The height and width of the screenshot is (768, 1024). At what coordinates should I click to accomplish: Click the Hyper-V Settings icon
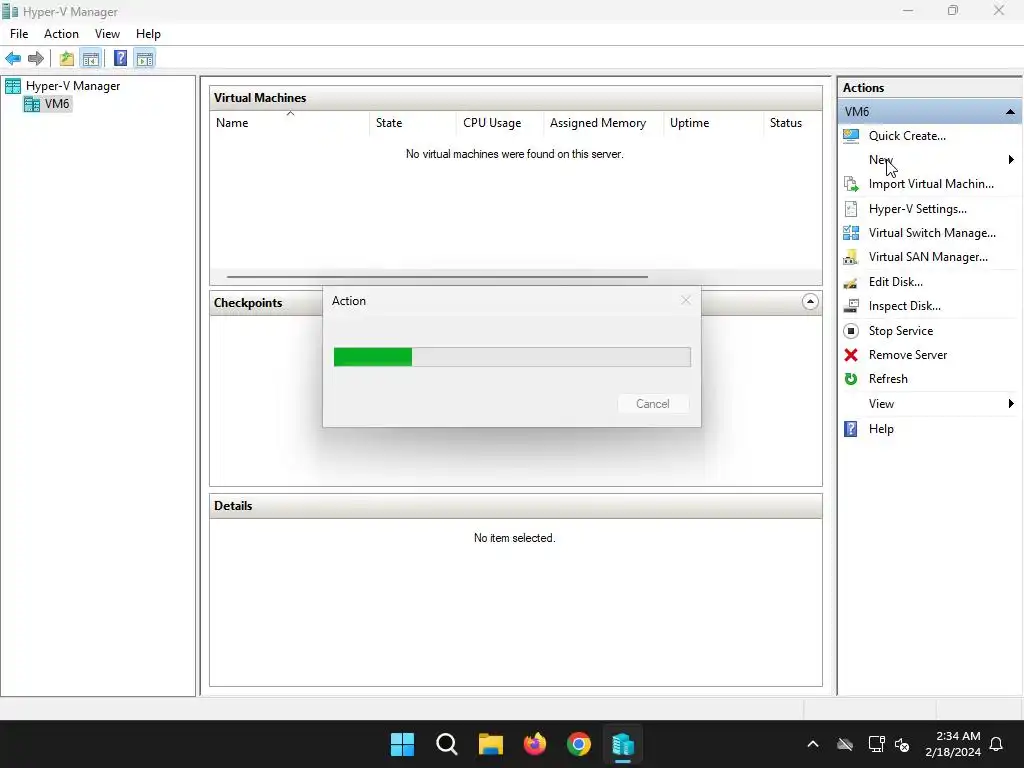851,209
